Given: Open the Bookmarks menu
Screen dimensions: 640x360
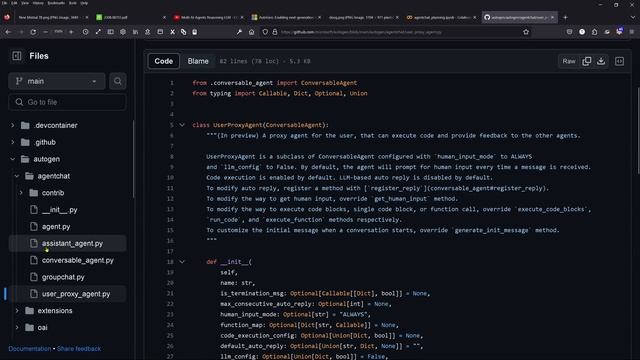Looking at the screenshot, I should pyautogui.click(x=56, y=3).
